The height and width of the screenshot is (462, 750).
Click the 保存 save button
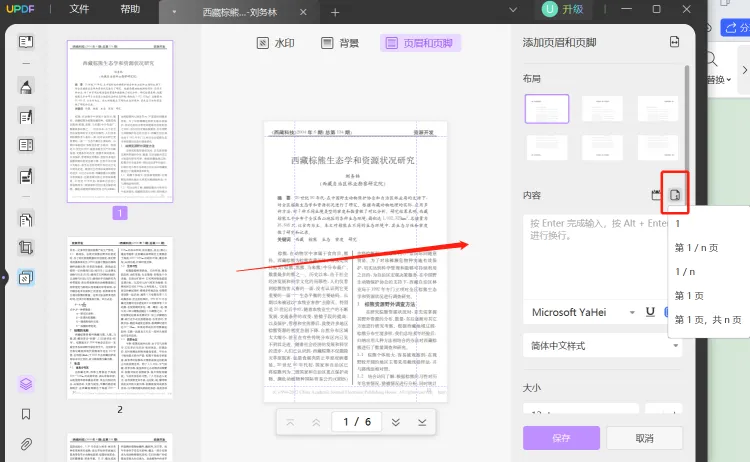coord(561,438)
